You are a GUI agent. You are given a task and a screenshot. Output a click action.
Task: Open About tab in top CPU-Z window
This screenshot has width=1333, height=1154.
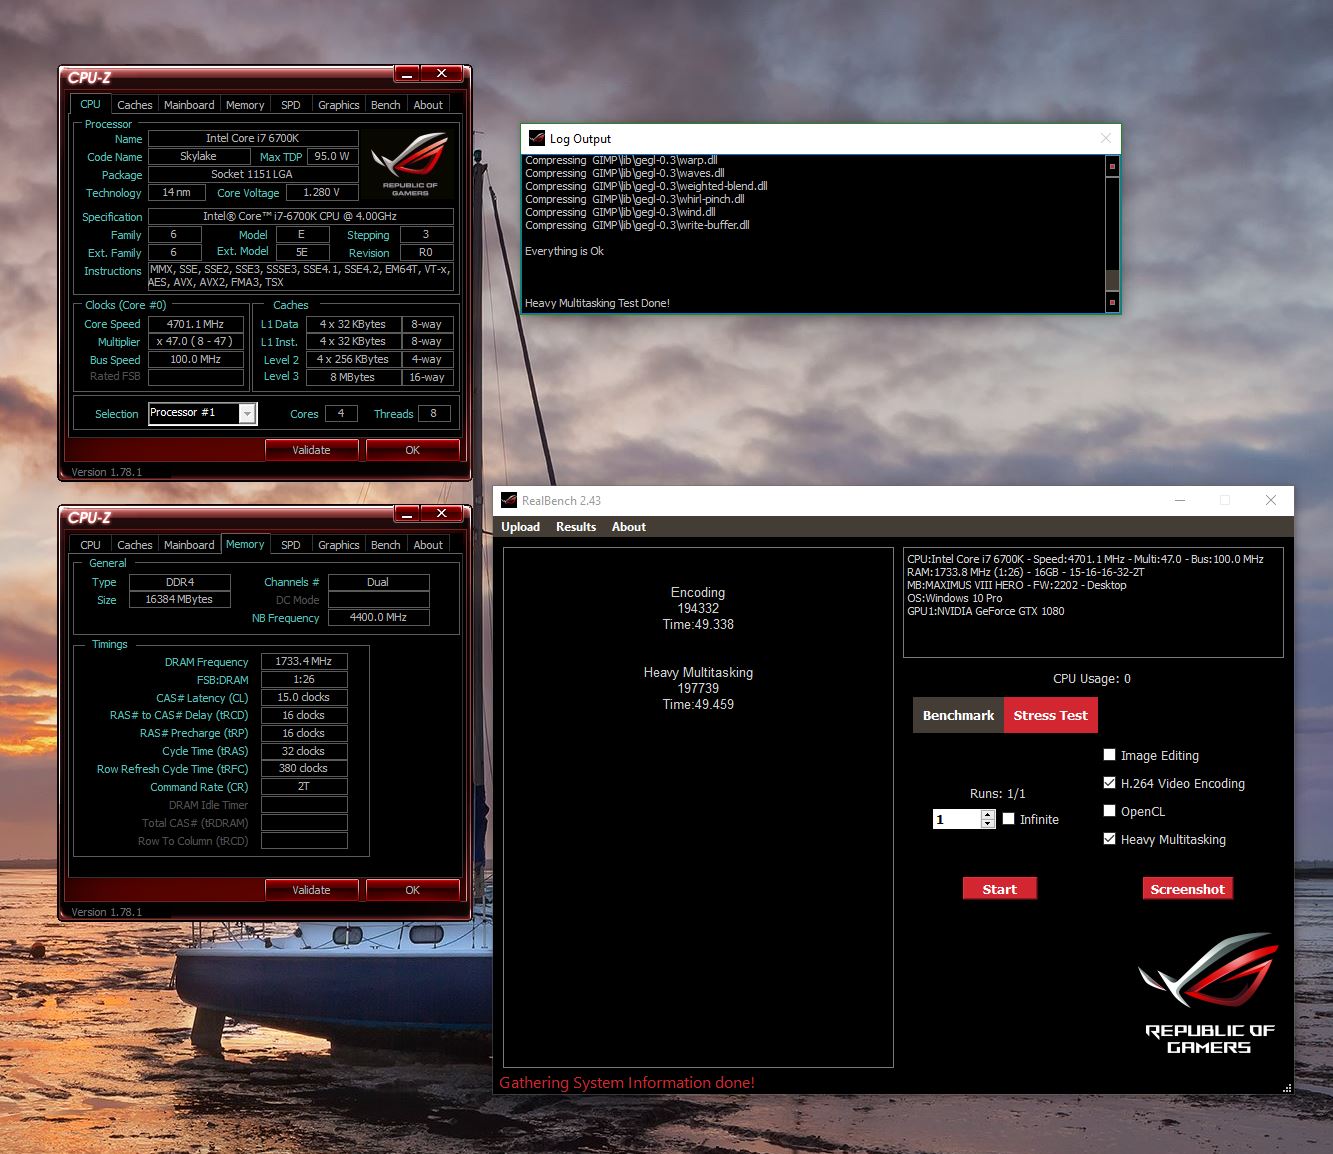(x=428, y=105)
